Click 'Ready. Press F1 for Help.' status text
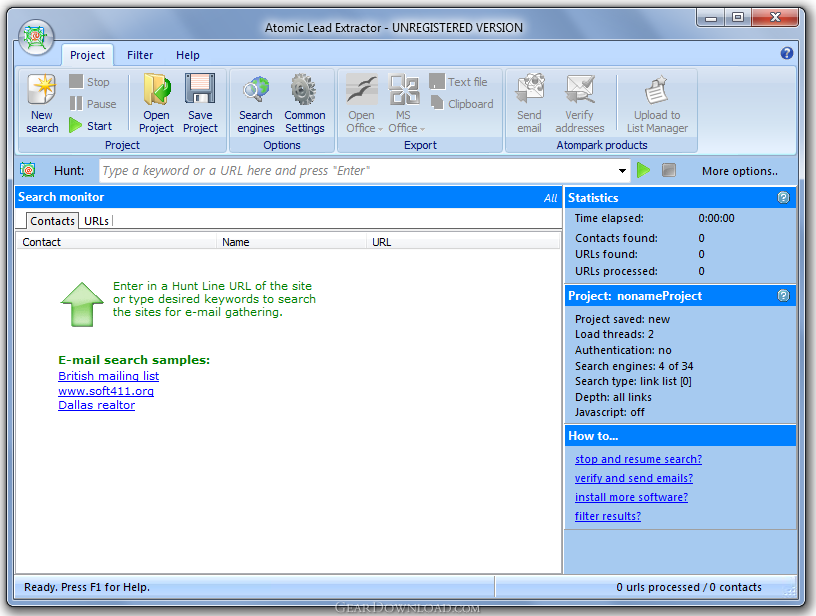Viewport: 816px width, 616px height. coord(87,587)
